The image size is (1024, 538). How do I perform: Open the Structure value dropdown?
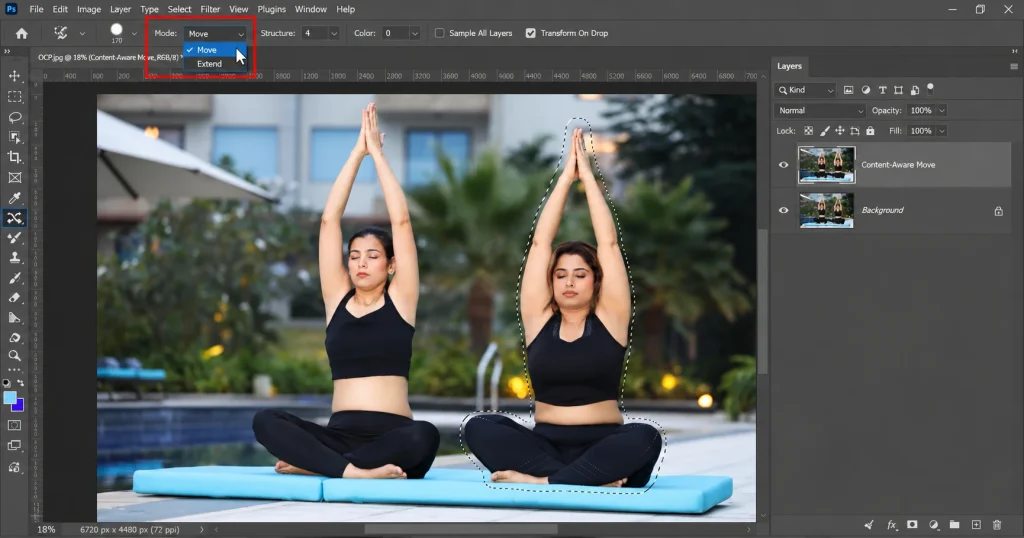pos(334,33)
